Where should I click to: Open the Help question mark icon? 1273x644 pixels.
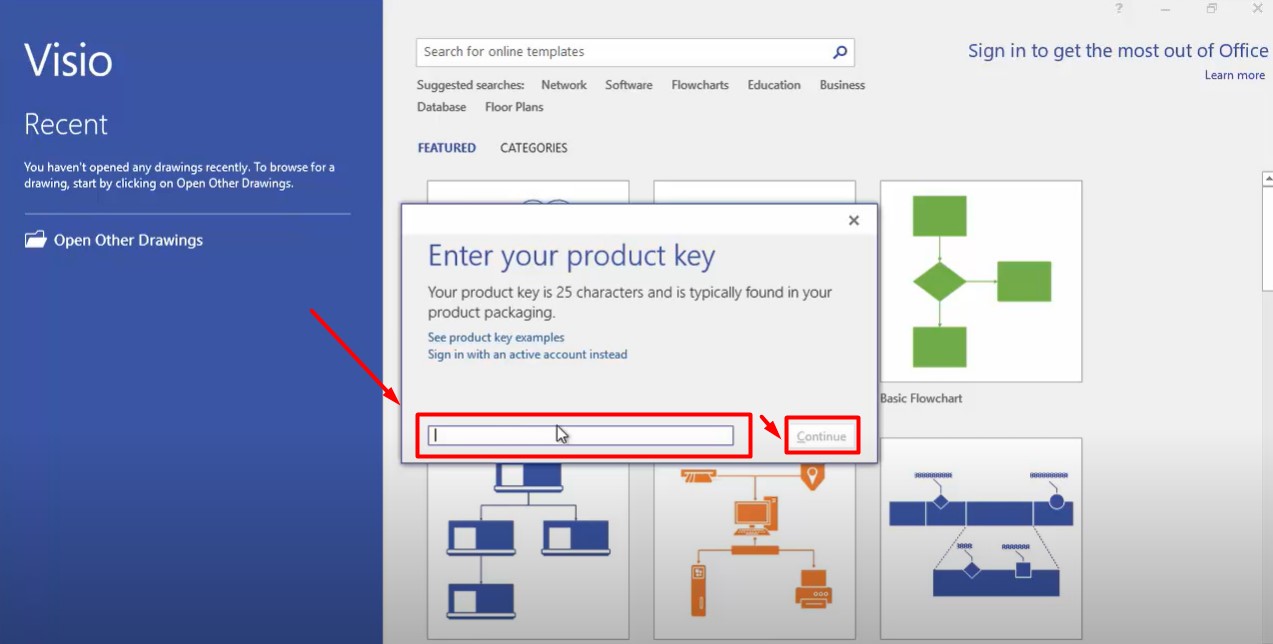[1119, 9]
